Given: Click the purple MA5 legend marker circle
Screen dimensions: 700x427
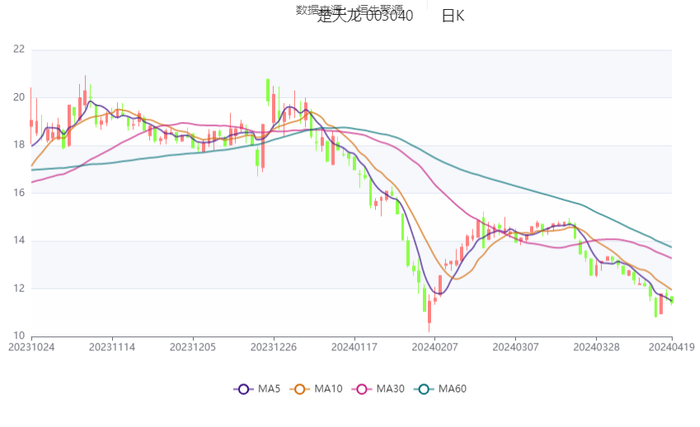Looking at the screenshot, I should tap(242, 389).
